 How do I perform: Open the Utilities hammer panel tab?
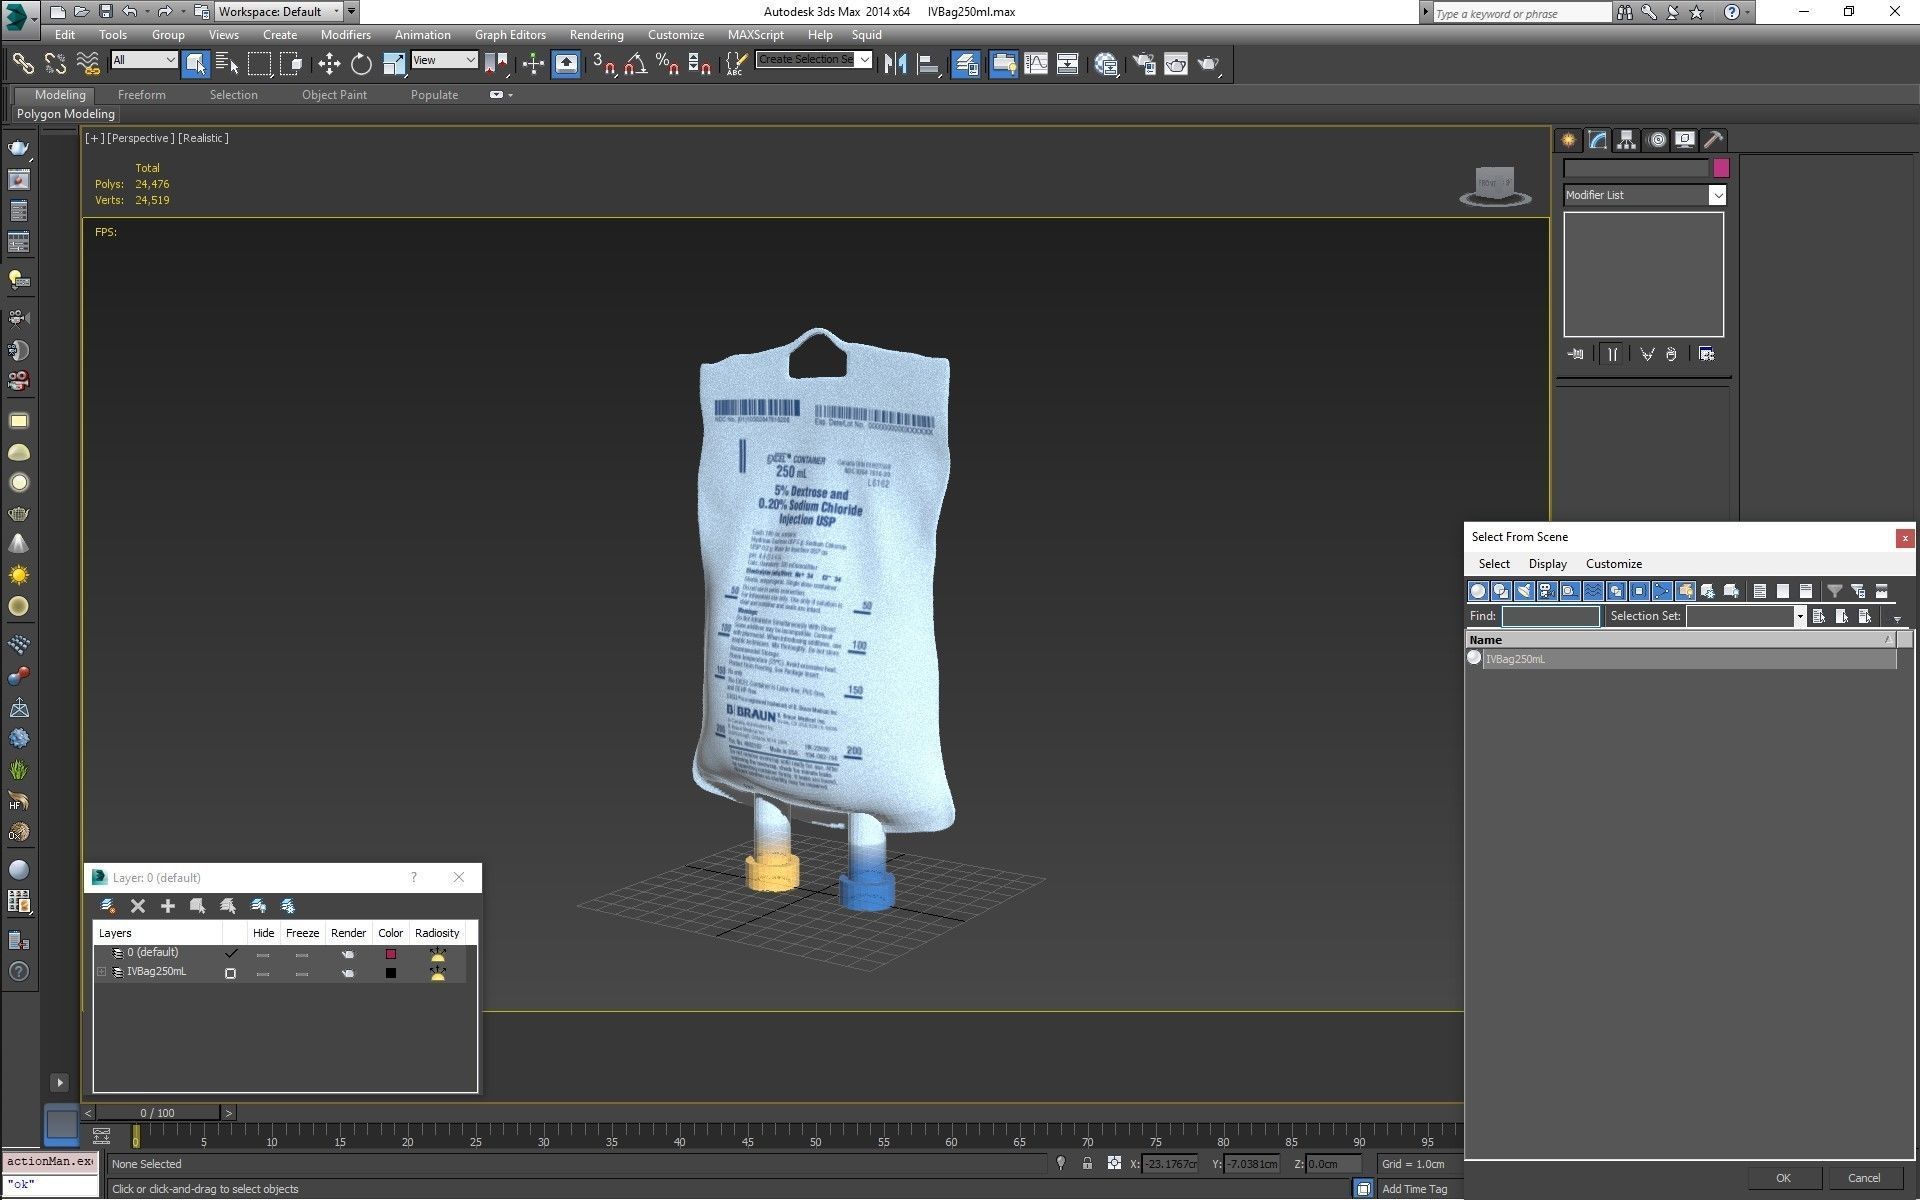(1714, 140)
